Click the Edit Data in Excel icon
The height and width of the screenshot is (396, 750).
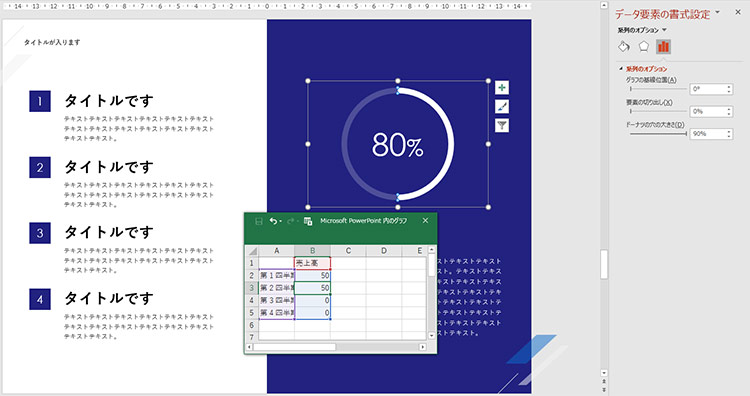tap(308, 221)
